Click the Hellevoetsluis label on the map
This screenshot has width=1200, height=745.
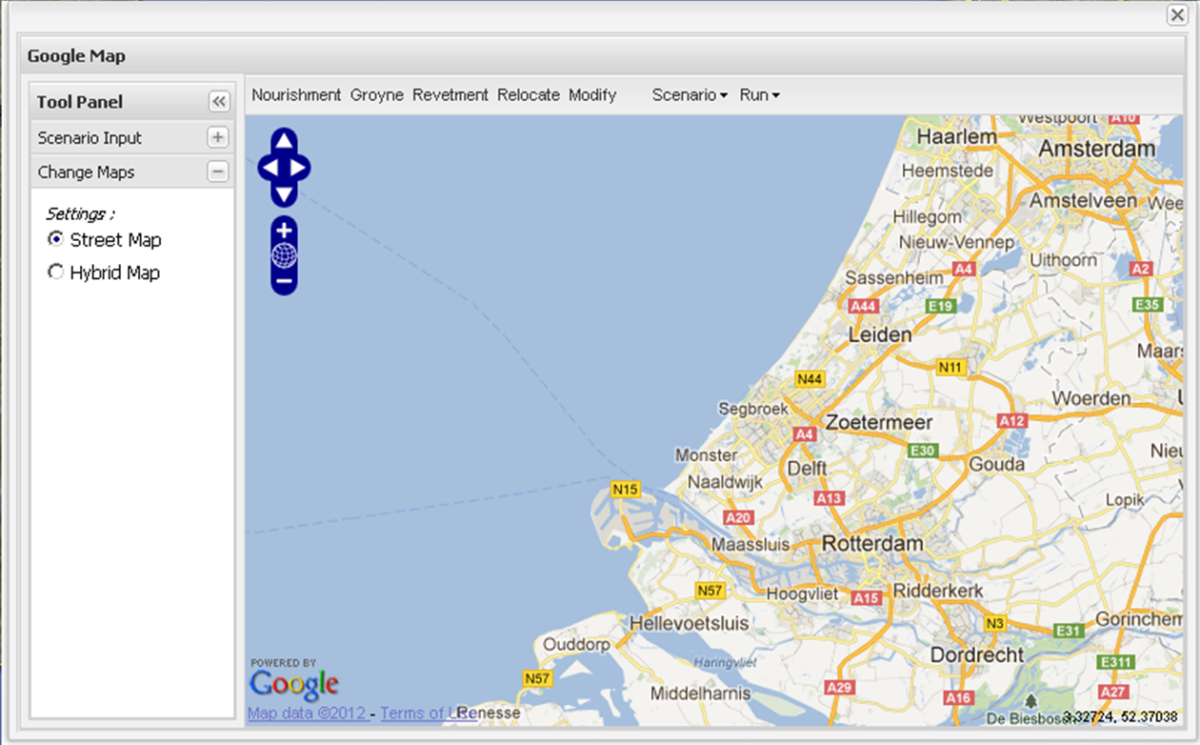tap(689, 623)
